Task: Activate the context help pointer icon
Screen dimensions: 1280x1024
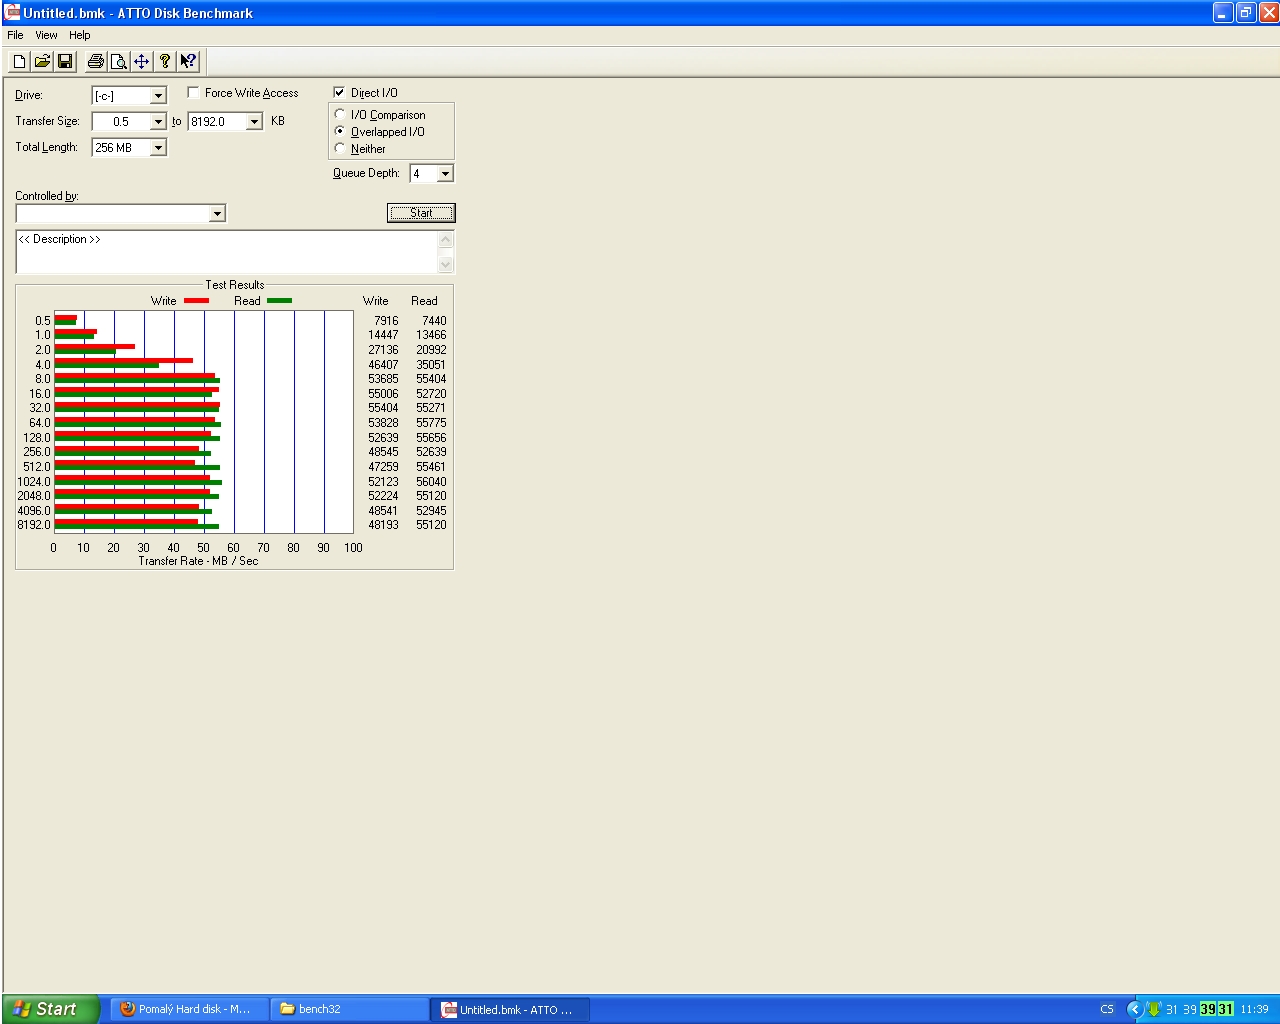Action: click(188, 61)
